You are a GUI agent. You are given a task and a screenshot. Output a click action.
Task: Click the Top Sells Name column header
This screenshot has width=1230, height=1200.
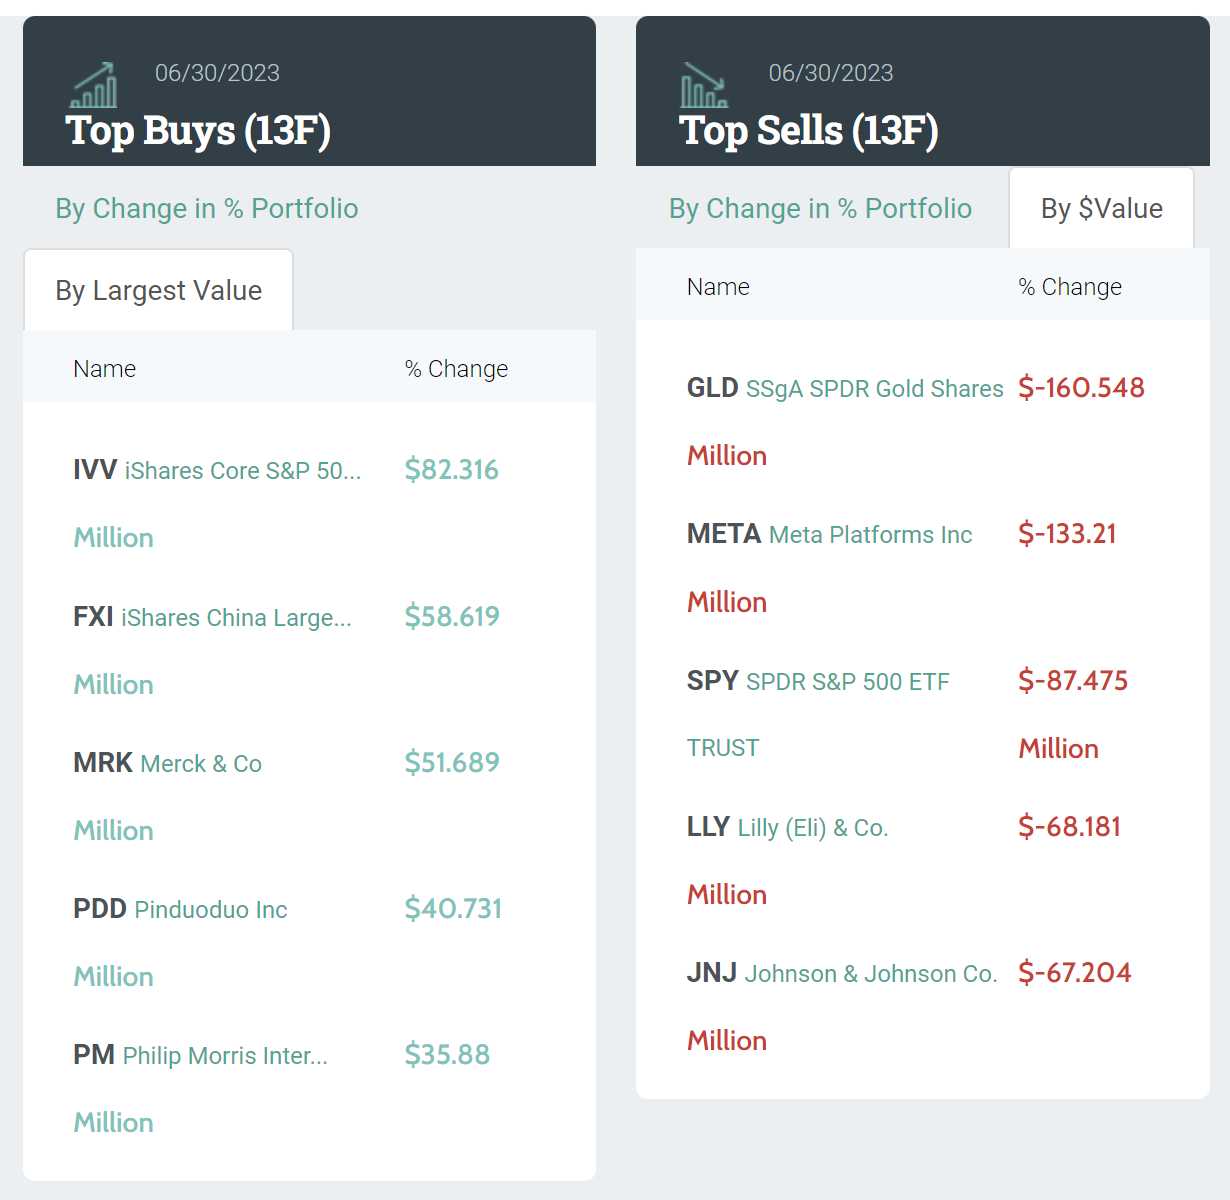718,287
